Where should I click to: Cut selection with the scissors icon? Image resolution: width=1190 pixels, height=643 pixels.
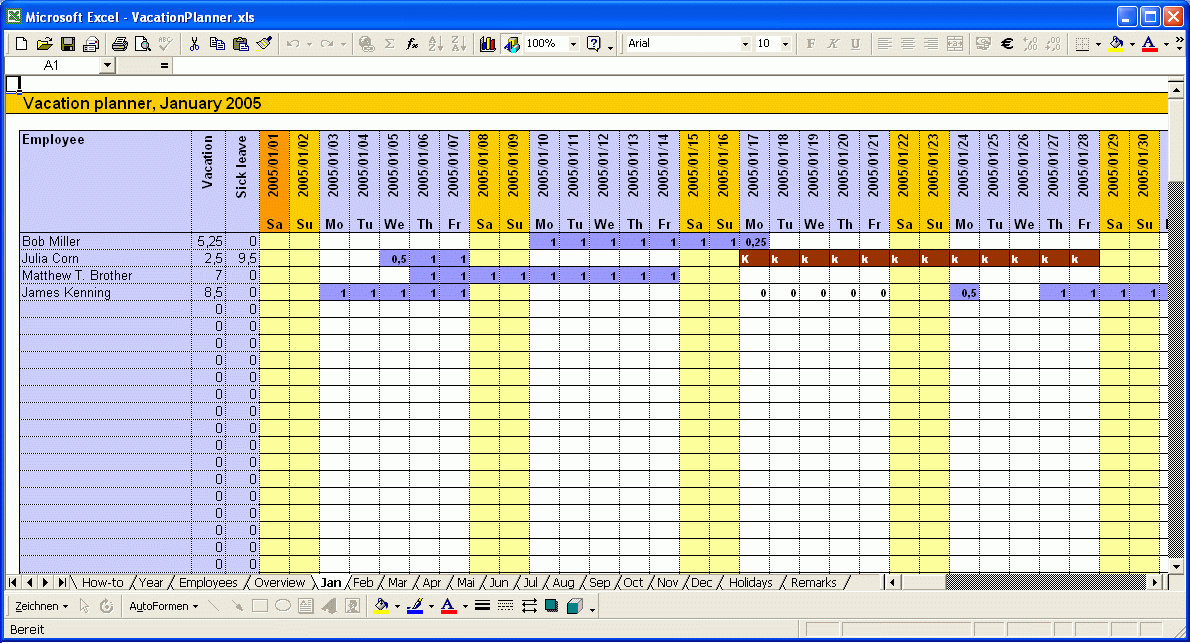tap(194, 44)
